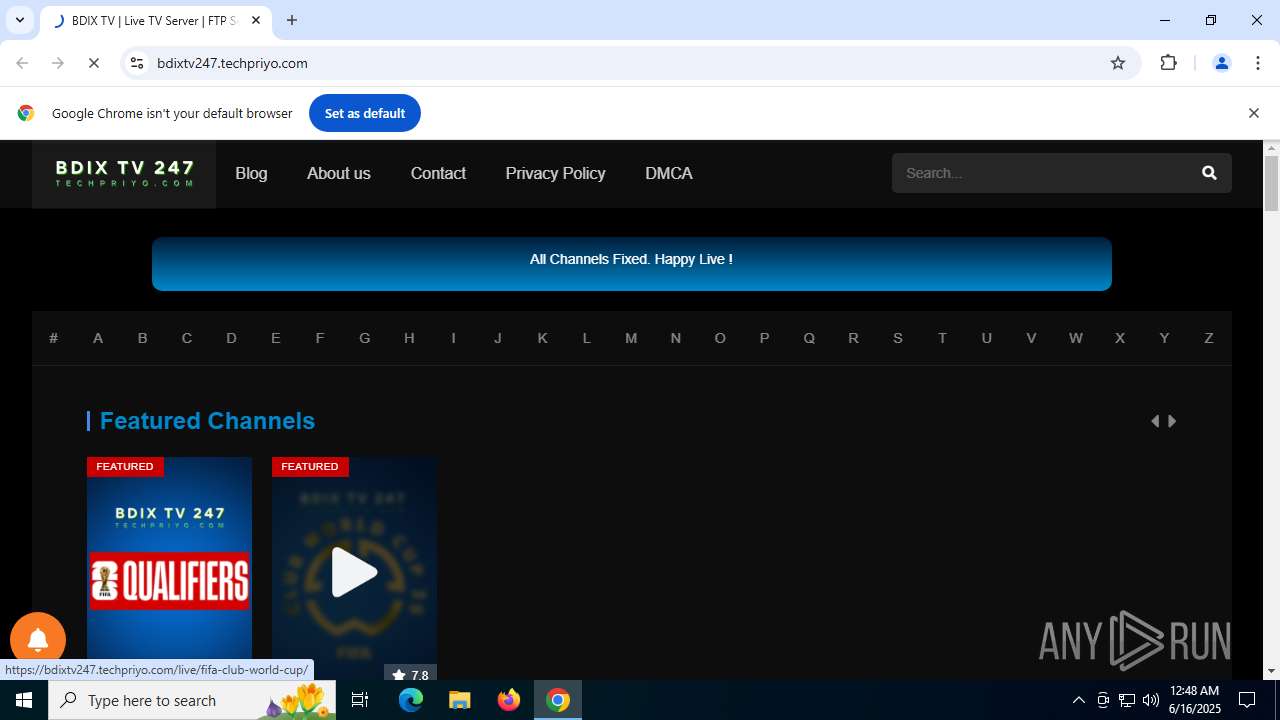This screenshot has width=1280, height=720.
Task: Filter channels by letter W
Action: pyautogui.click(x=1075, y=338)
